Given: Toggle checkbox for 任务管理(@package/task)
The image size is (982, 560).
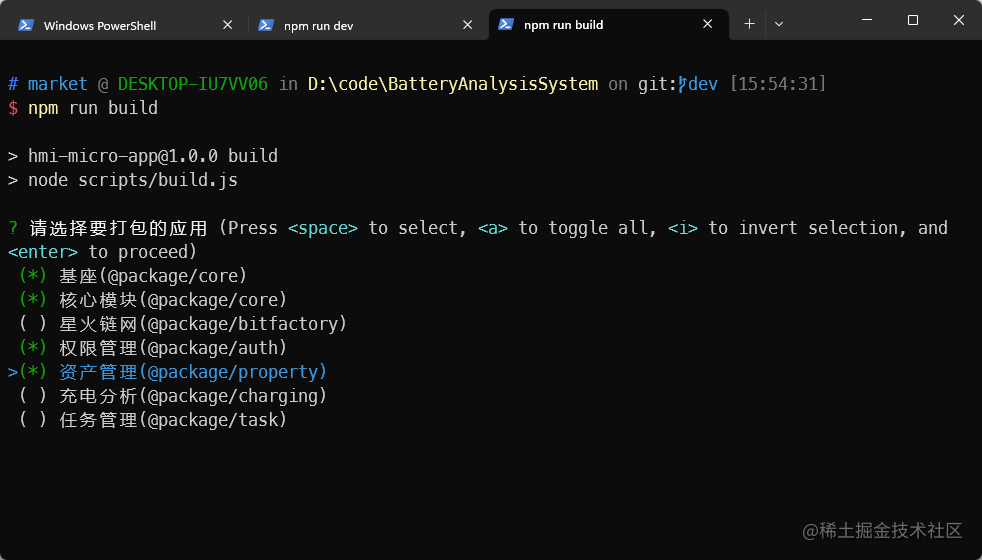Looking at the screenshot, I should (33, 420).
